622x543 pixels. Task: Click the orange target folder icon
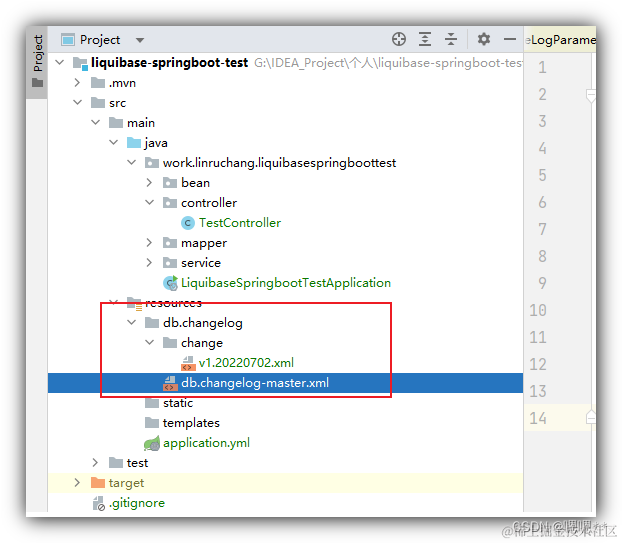click(x=98, y=482)
